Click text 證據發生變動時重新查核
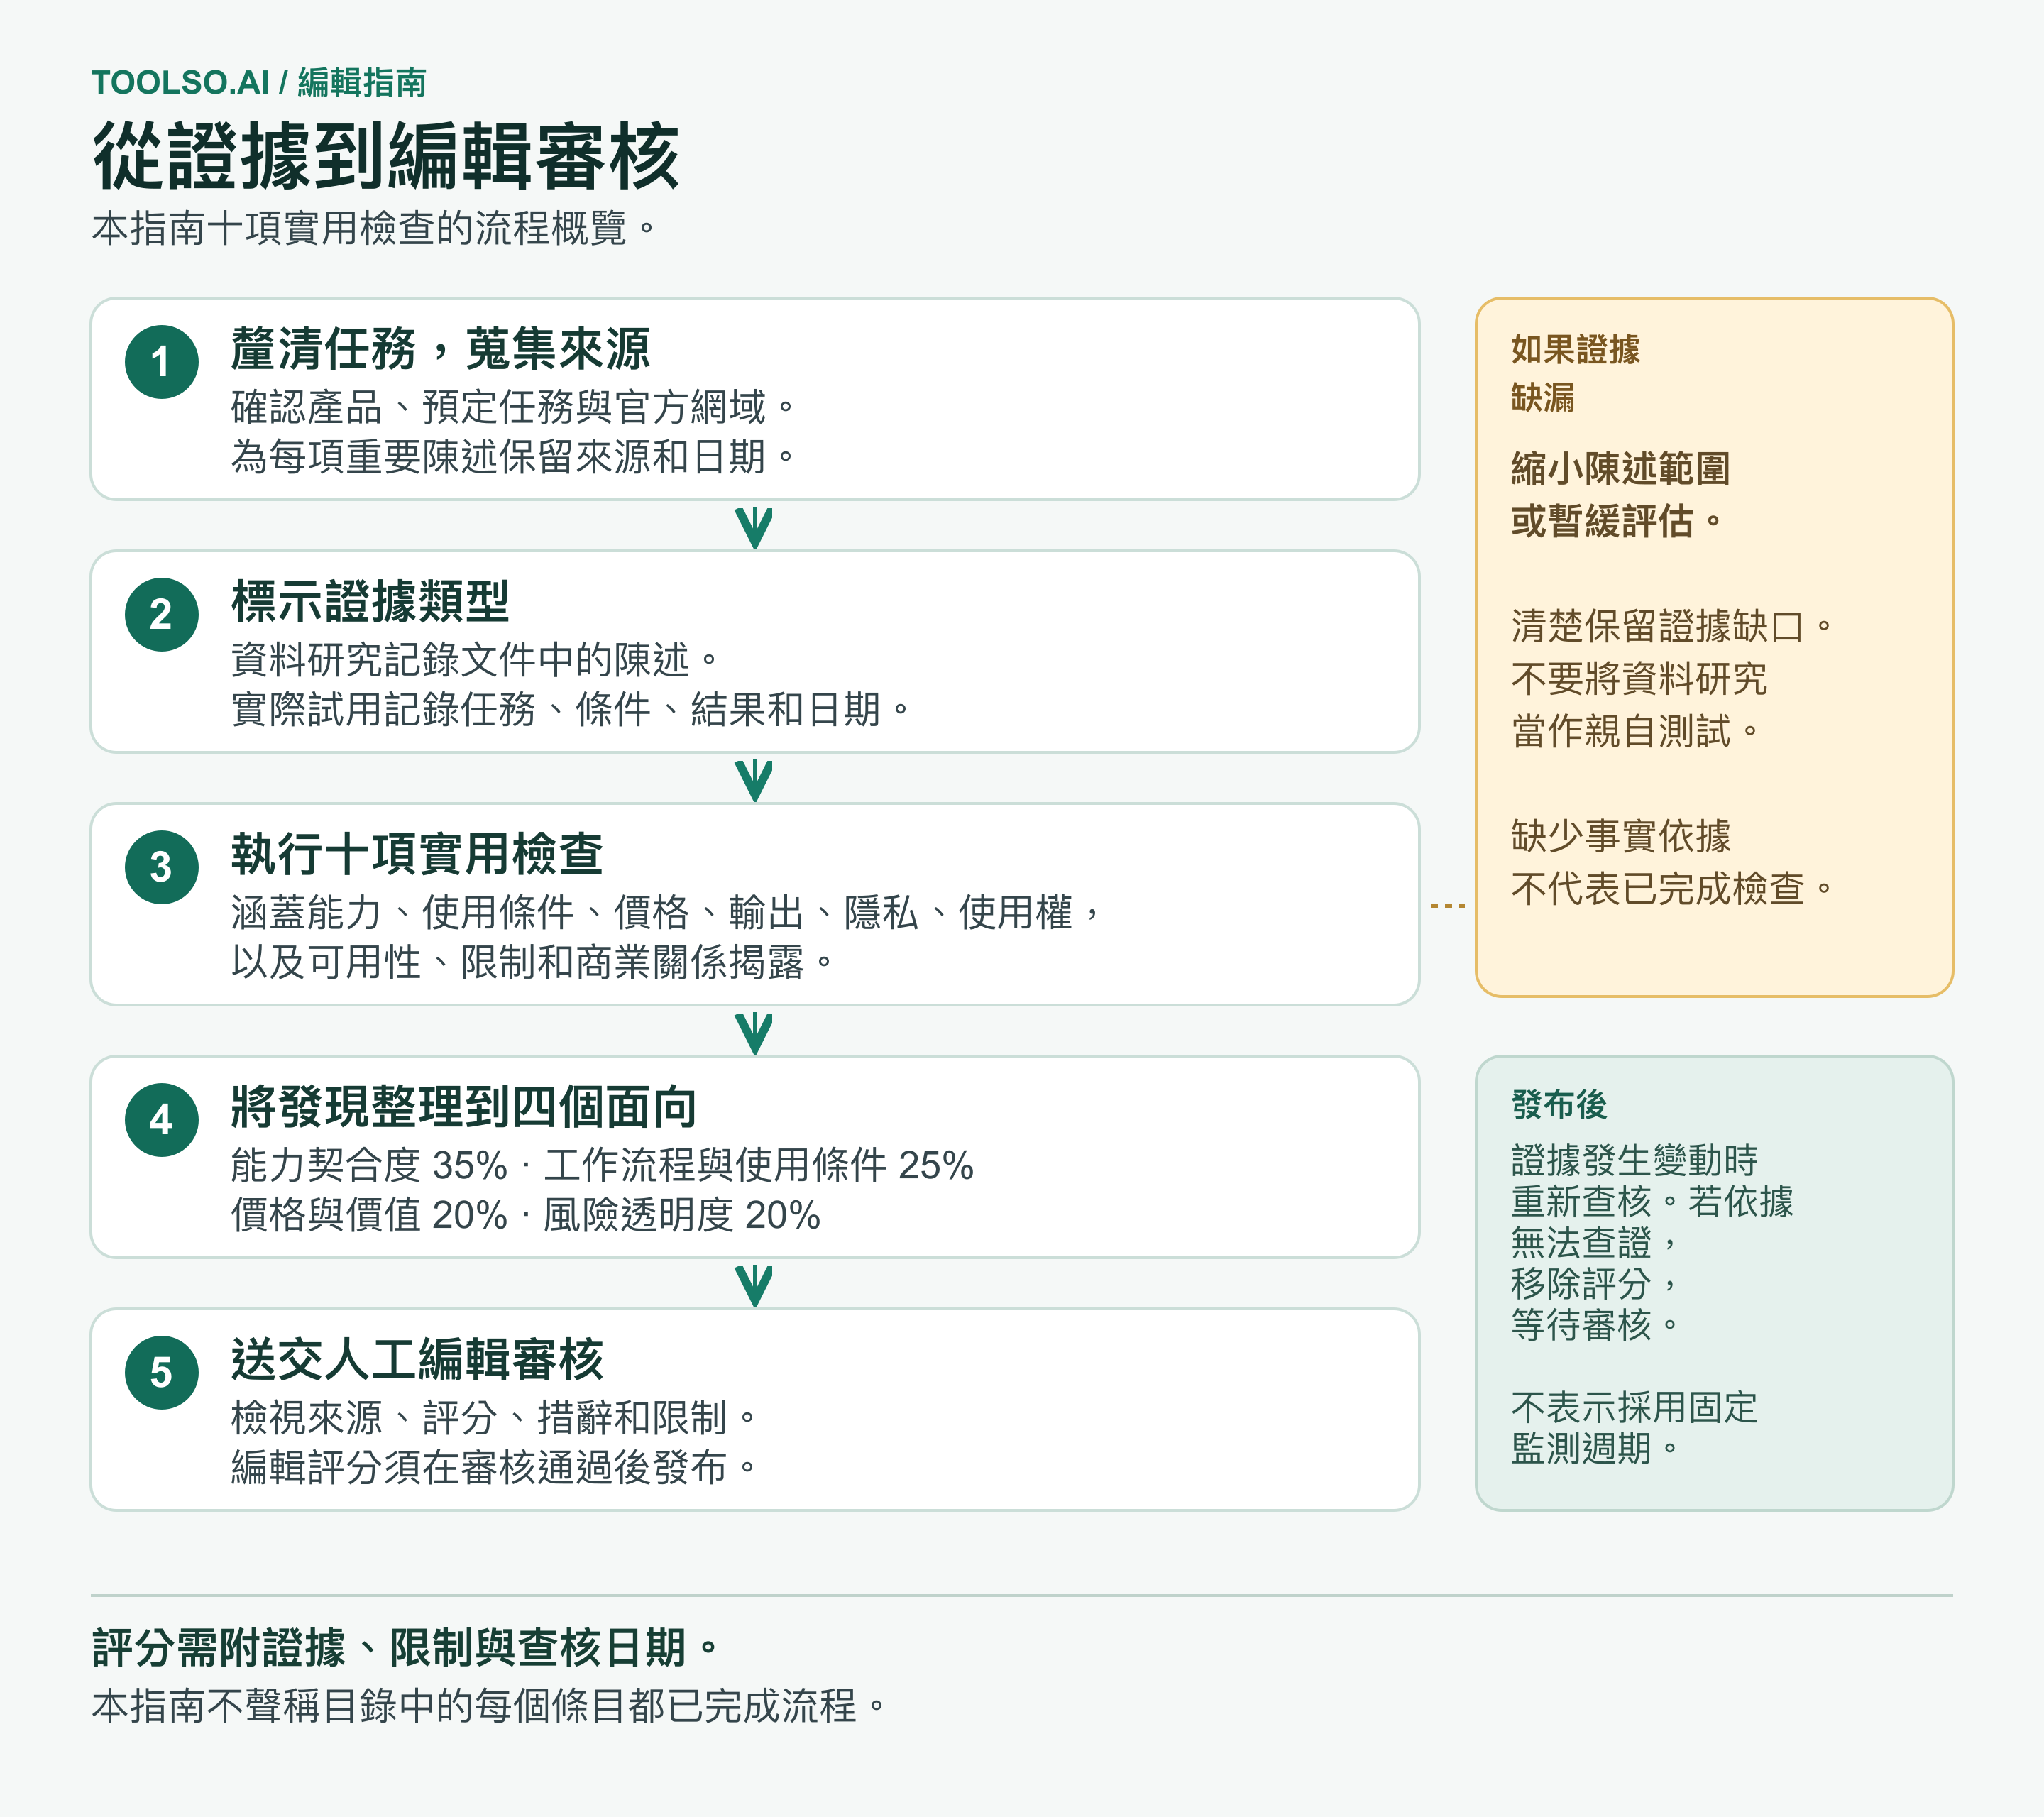This screenshot has width=2044, height=1817. tap(1634, 1181)
